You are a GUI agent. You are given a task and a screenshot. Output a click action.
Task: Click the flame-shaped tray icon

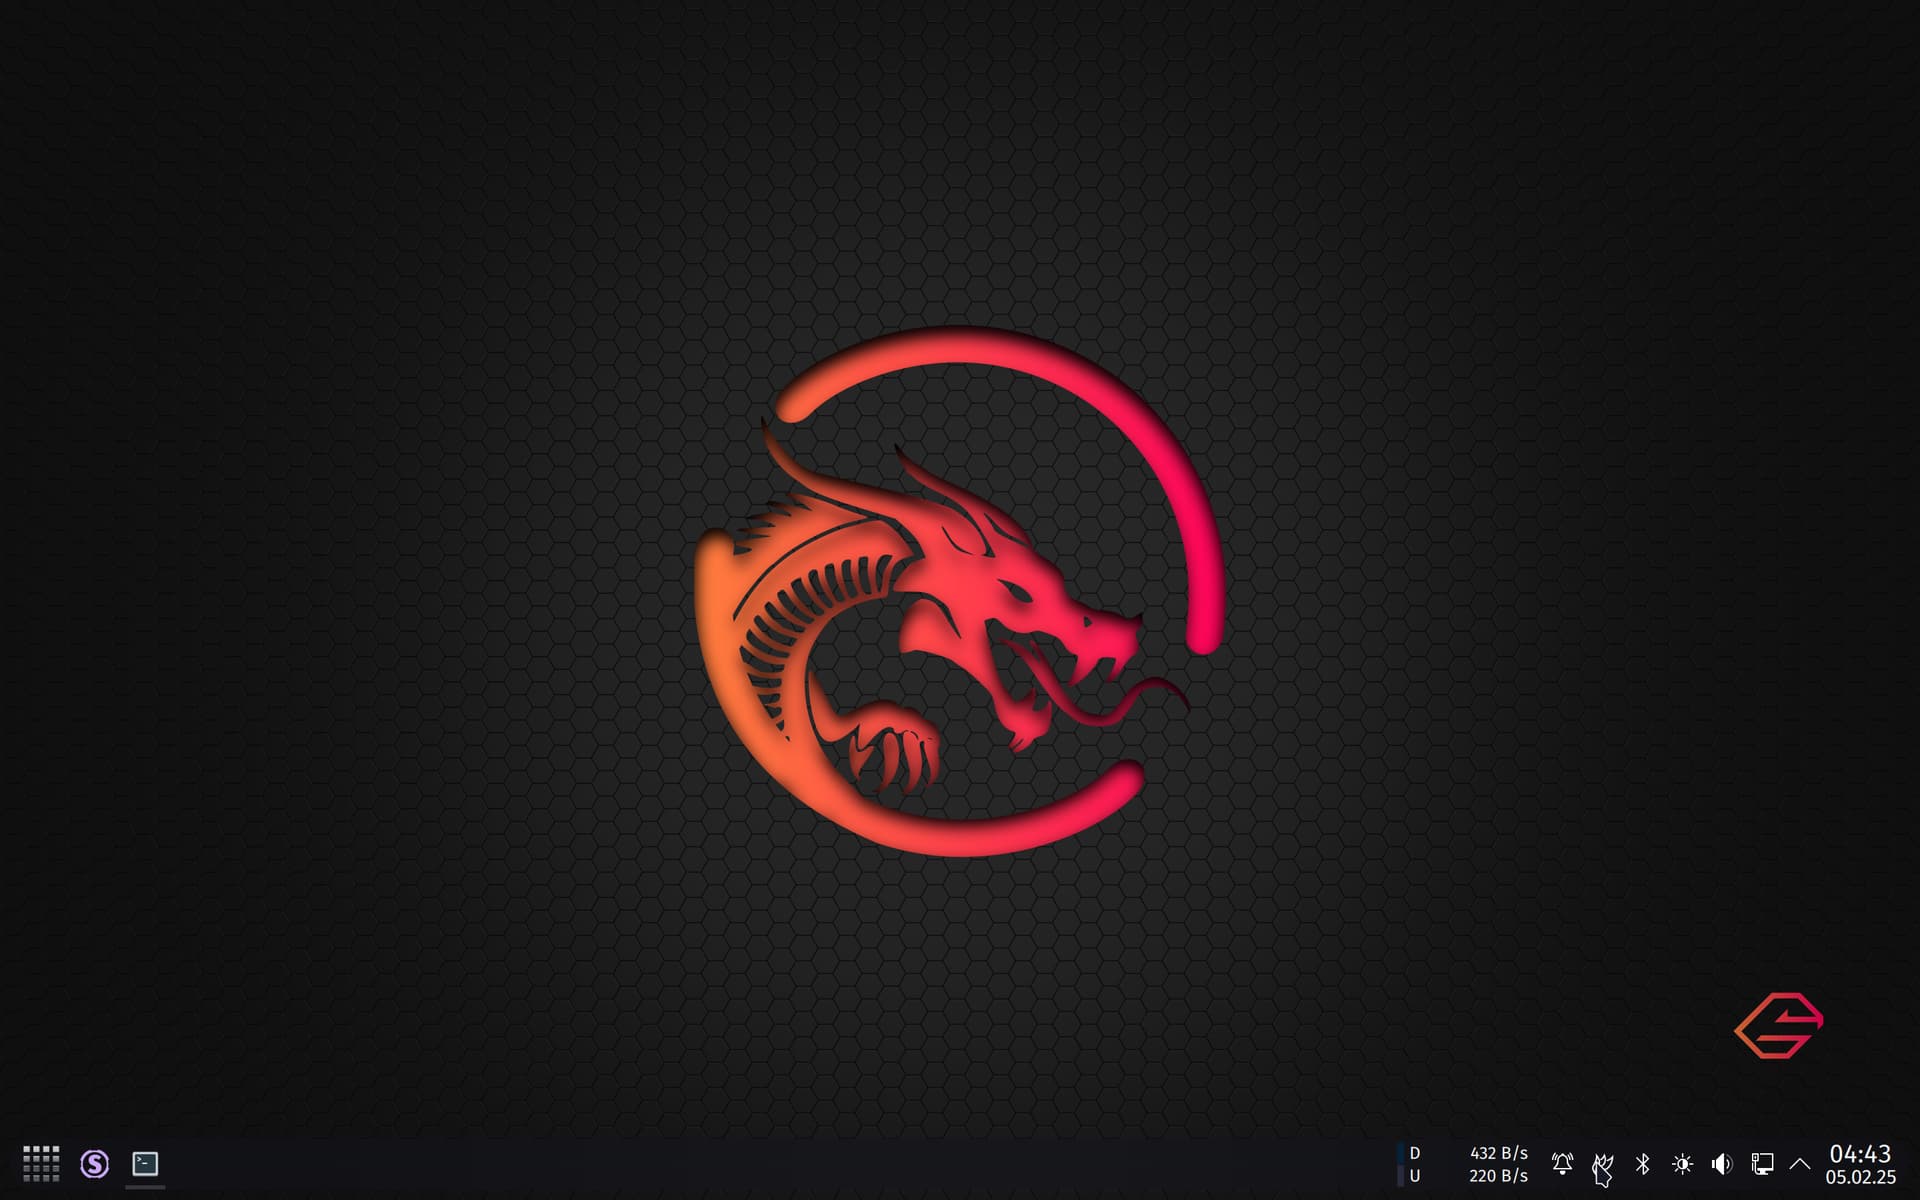click(x=1602, y=1165)
